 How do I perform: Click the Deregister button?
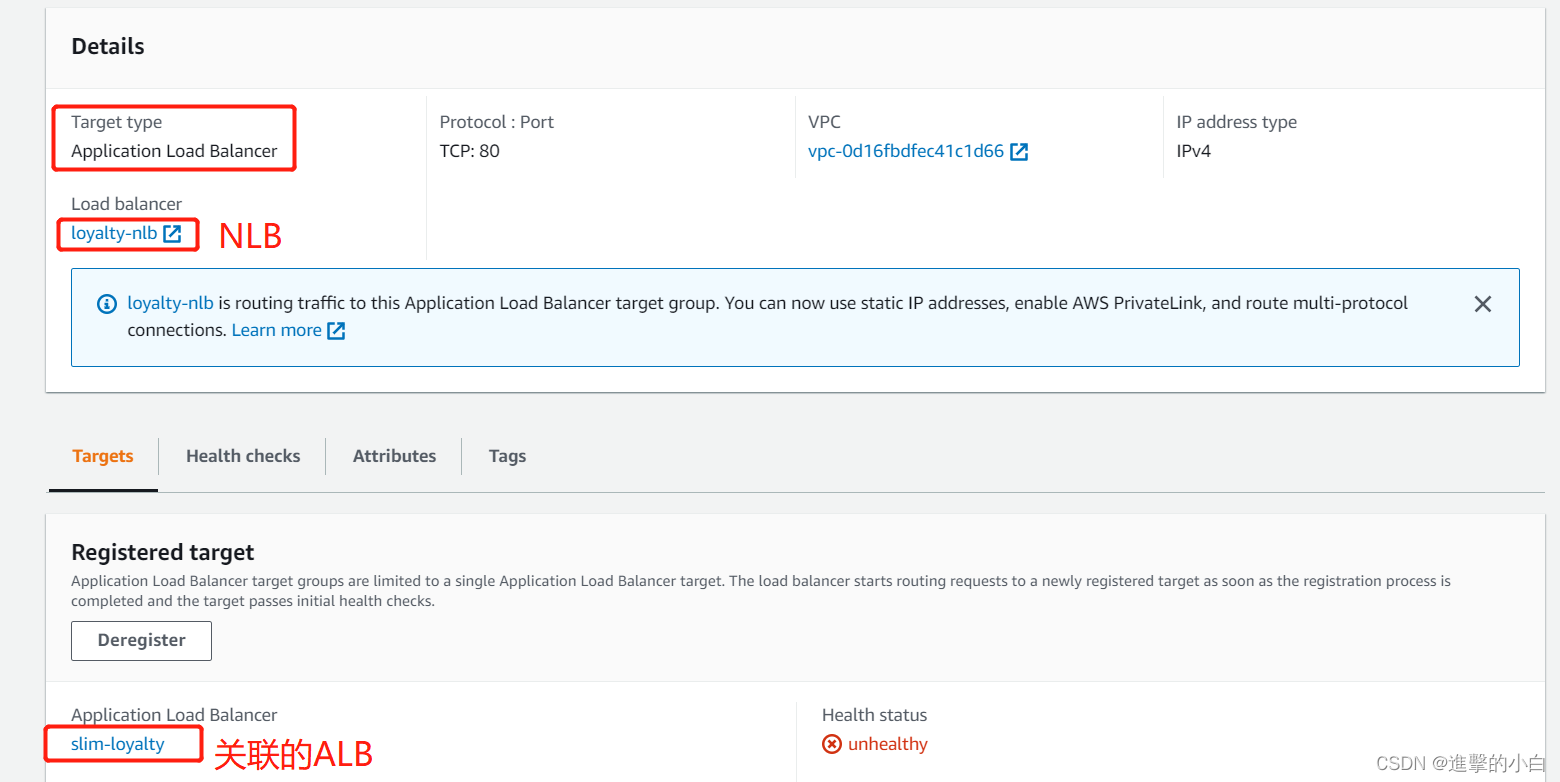141,641
